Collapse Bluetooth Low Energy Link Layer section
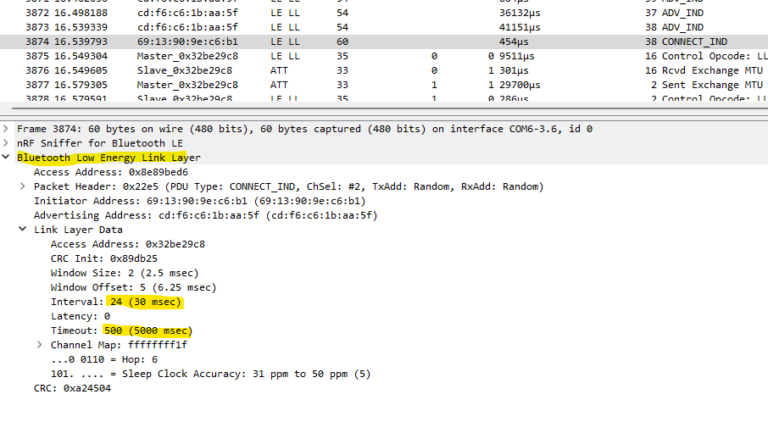Image resolution: width=768 pixels, height=422 pixels. point(7,158)
